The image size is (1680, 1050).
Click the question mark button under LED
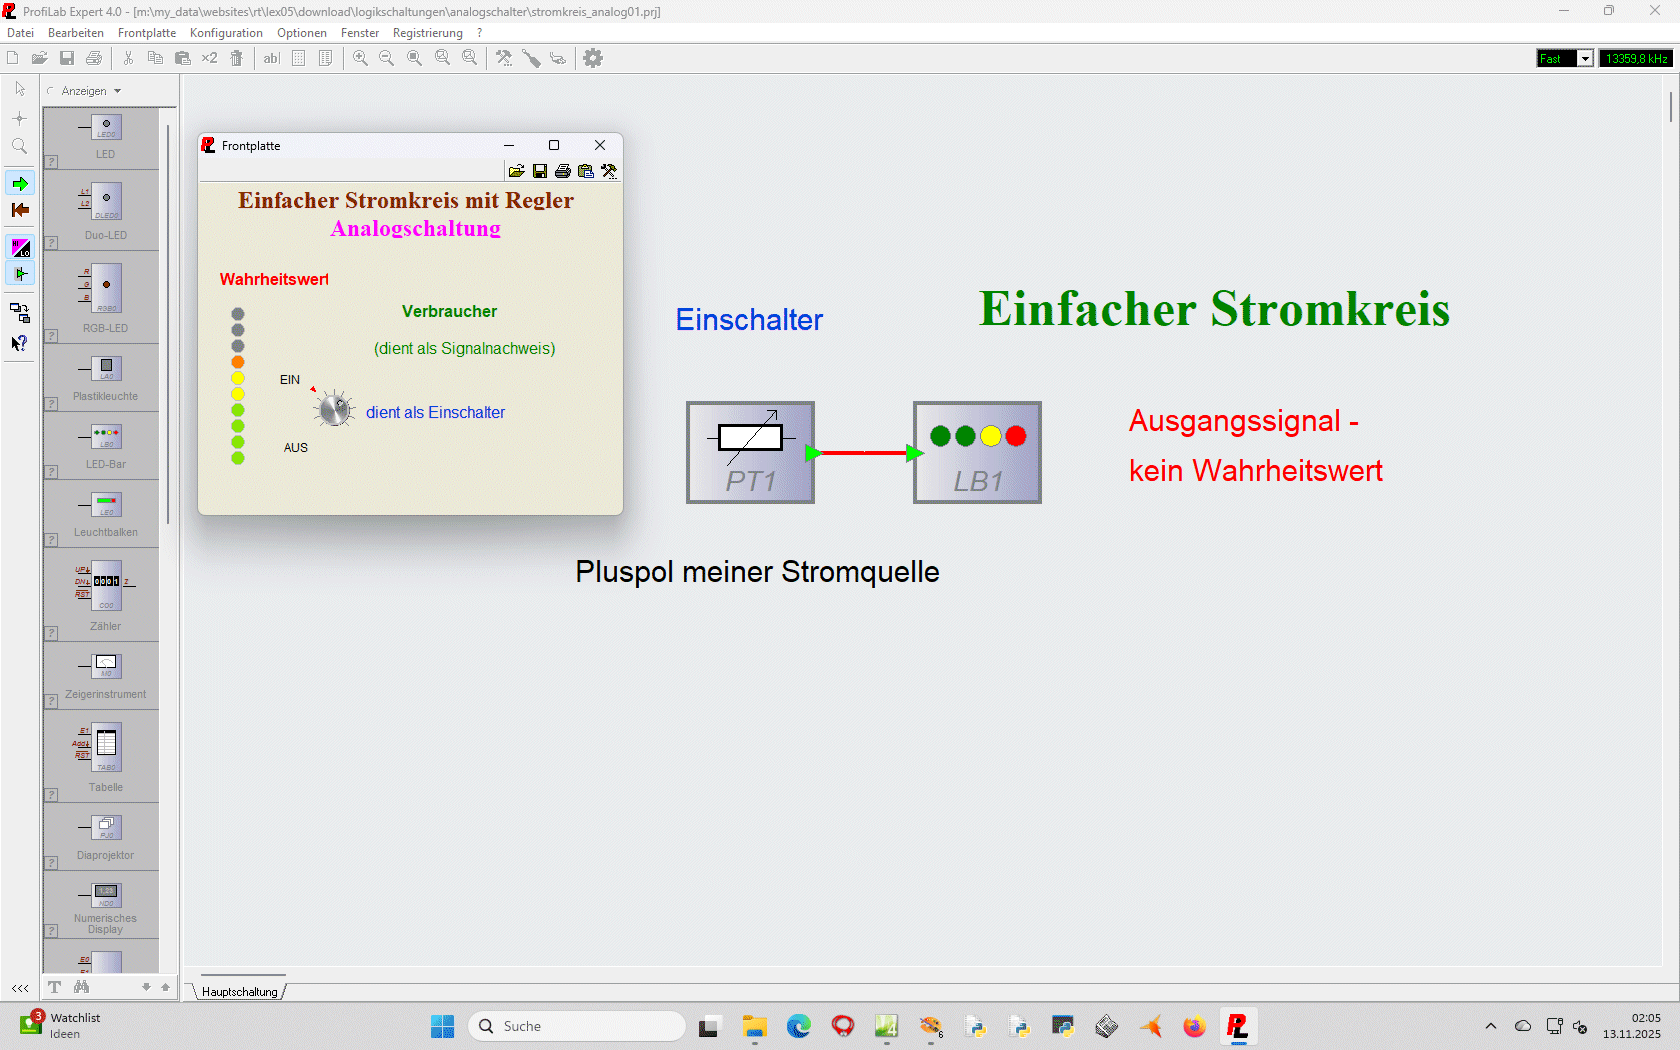coord(51,162)
